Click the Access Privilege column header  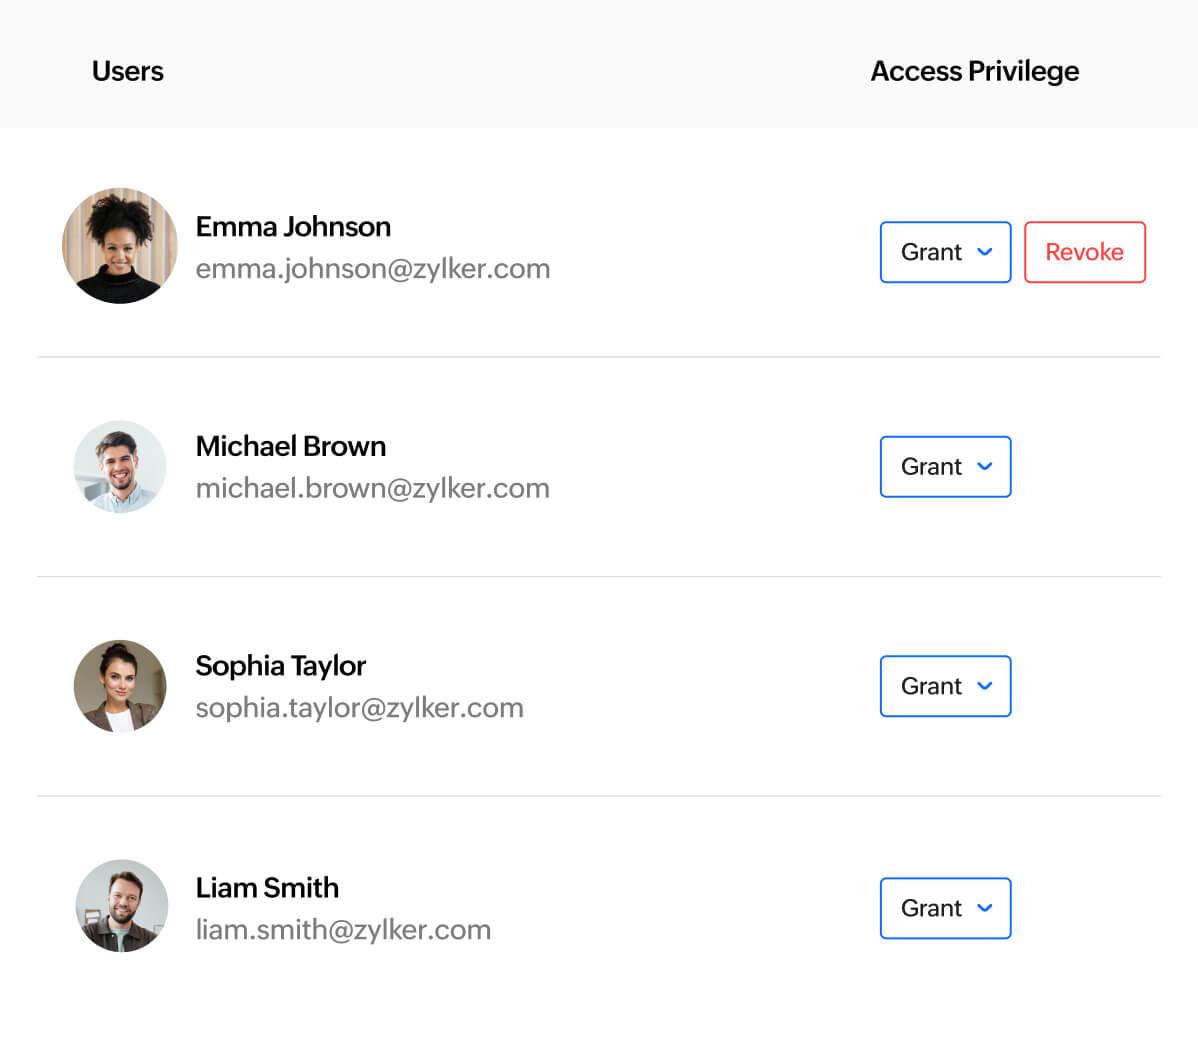[974, 71]
